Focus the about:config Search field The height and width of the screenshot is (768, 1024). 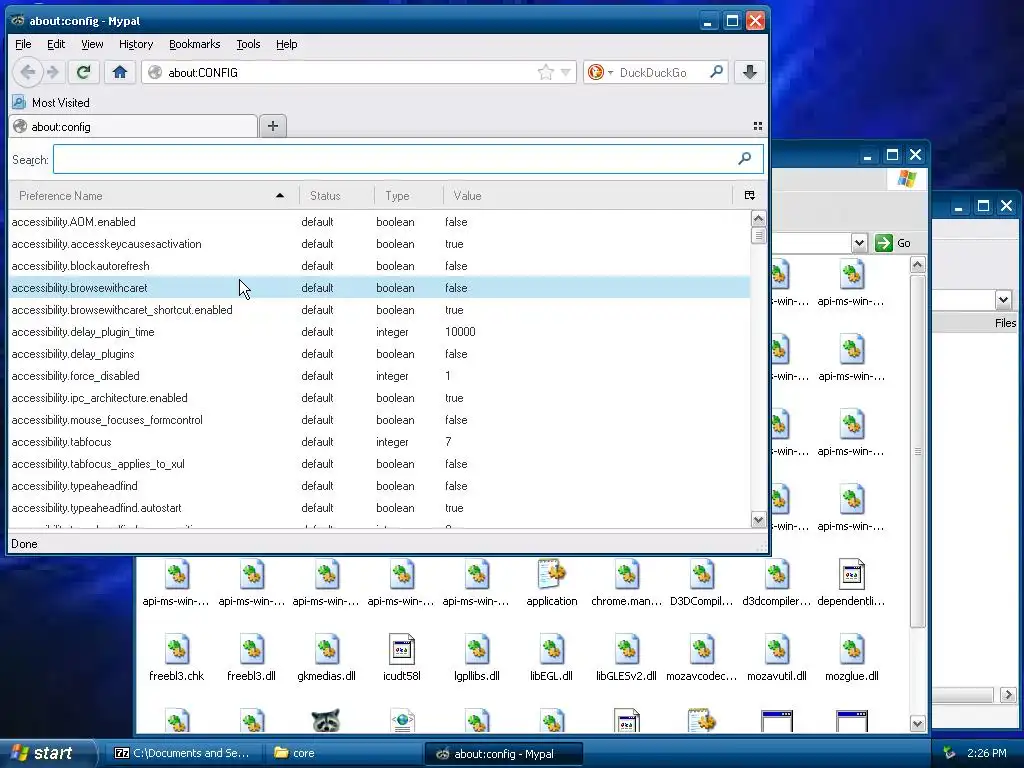click(408, 159)
